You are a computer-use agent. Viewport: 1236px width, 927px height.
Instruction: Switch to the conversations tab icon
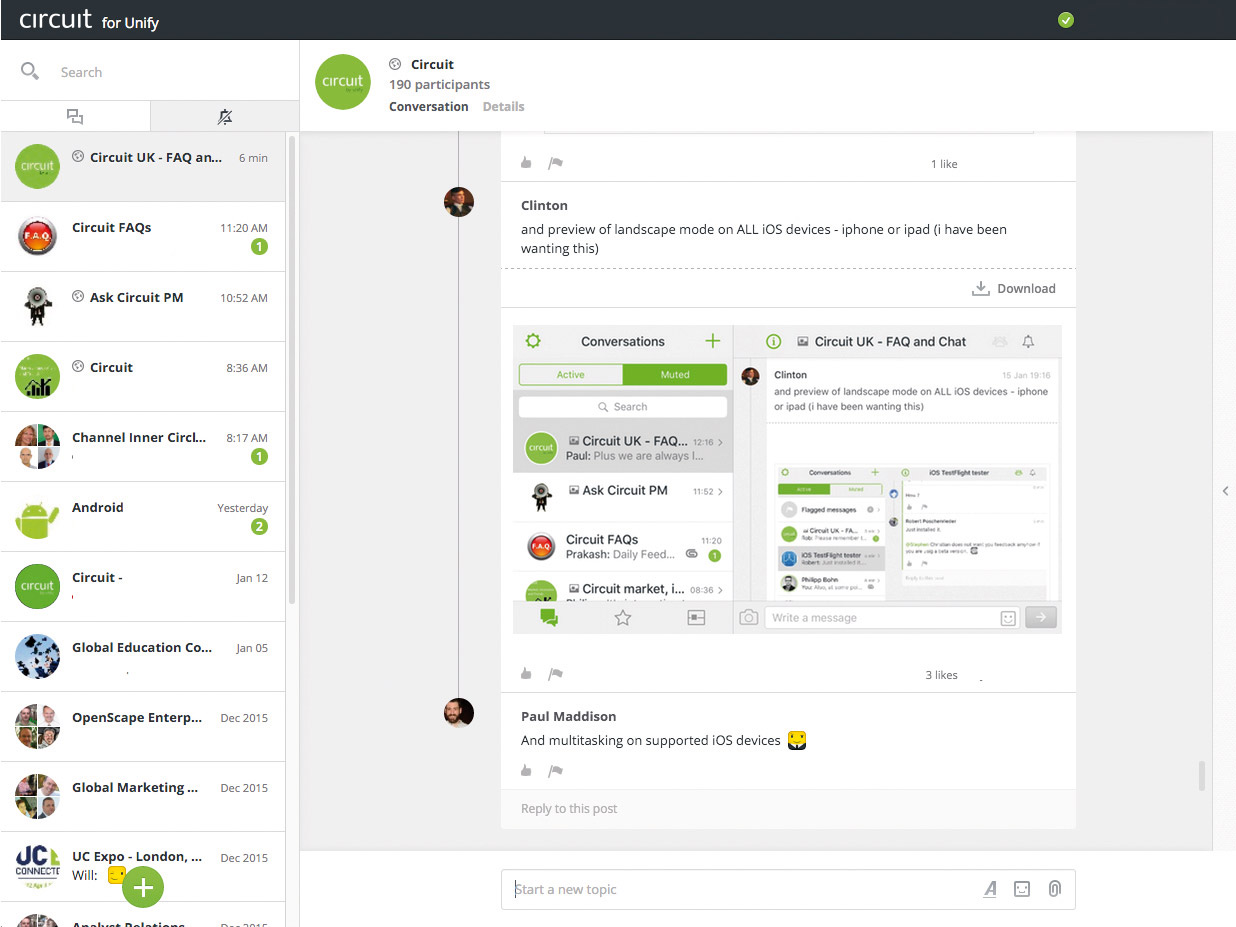(75, 117)
